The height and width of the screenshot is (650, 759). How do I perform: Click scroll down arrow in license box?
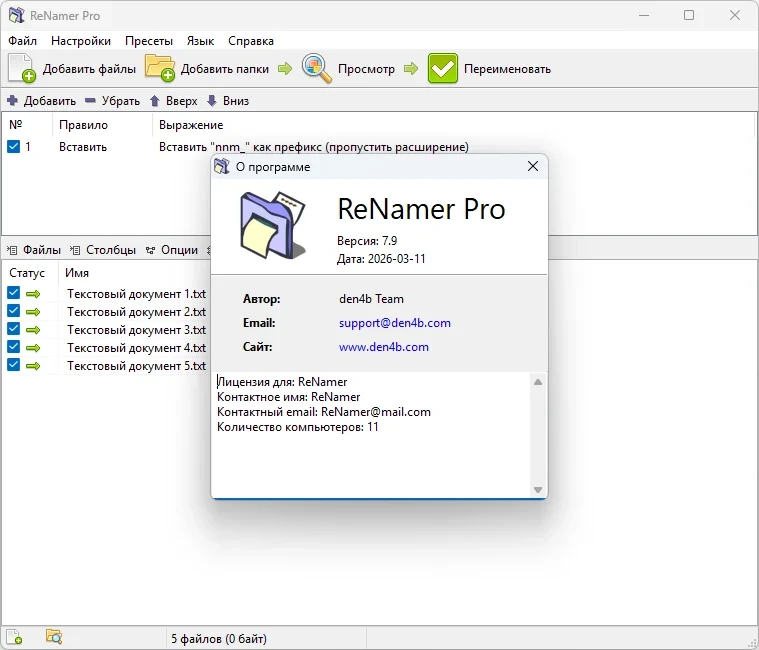tap(538, 489)
